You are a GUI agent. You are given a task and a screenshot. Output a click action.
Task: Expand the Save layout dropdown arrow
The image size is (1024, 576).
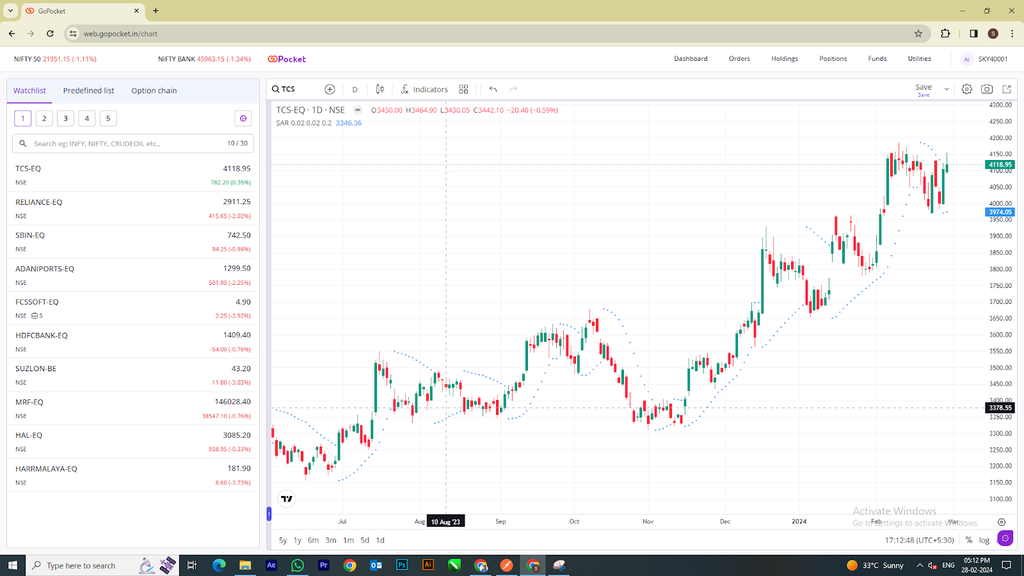pyautogui.click(x=946, y=89)
